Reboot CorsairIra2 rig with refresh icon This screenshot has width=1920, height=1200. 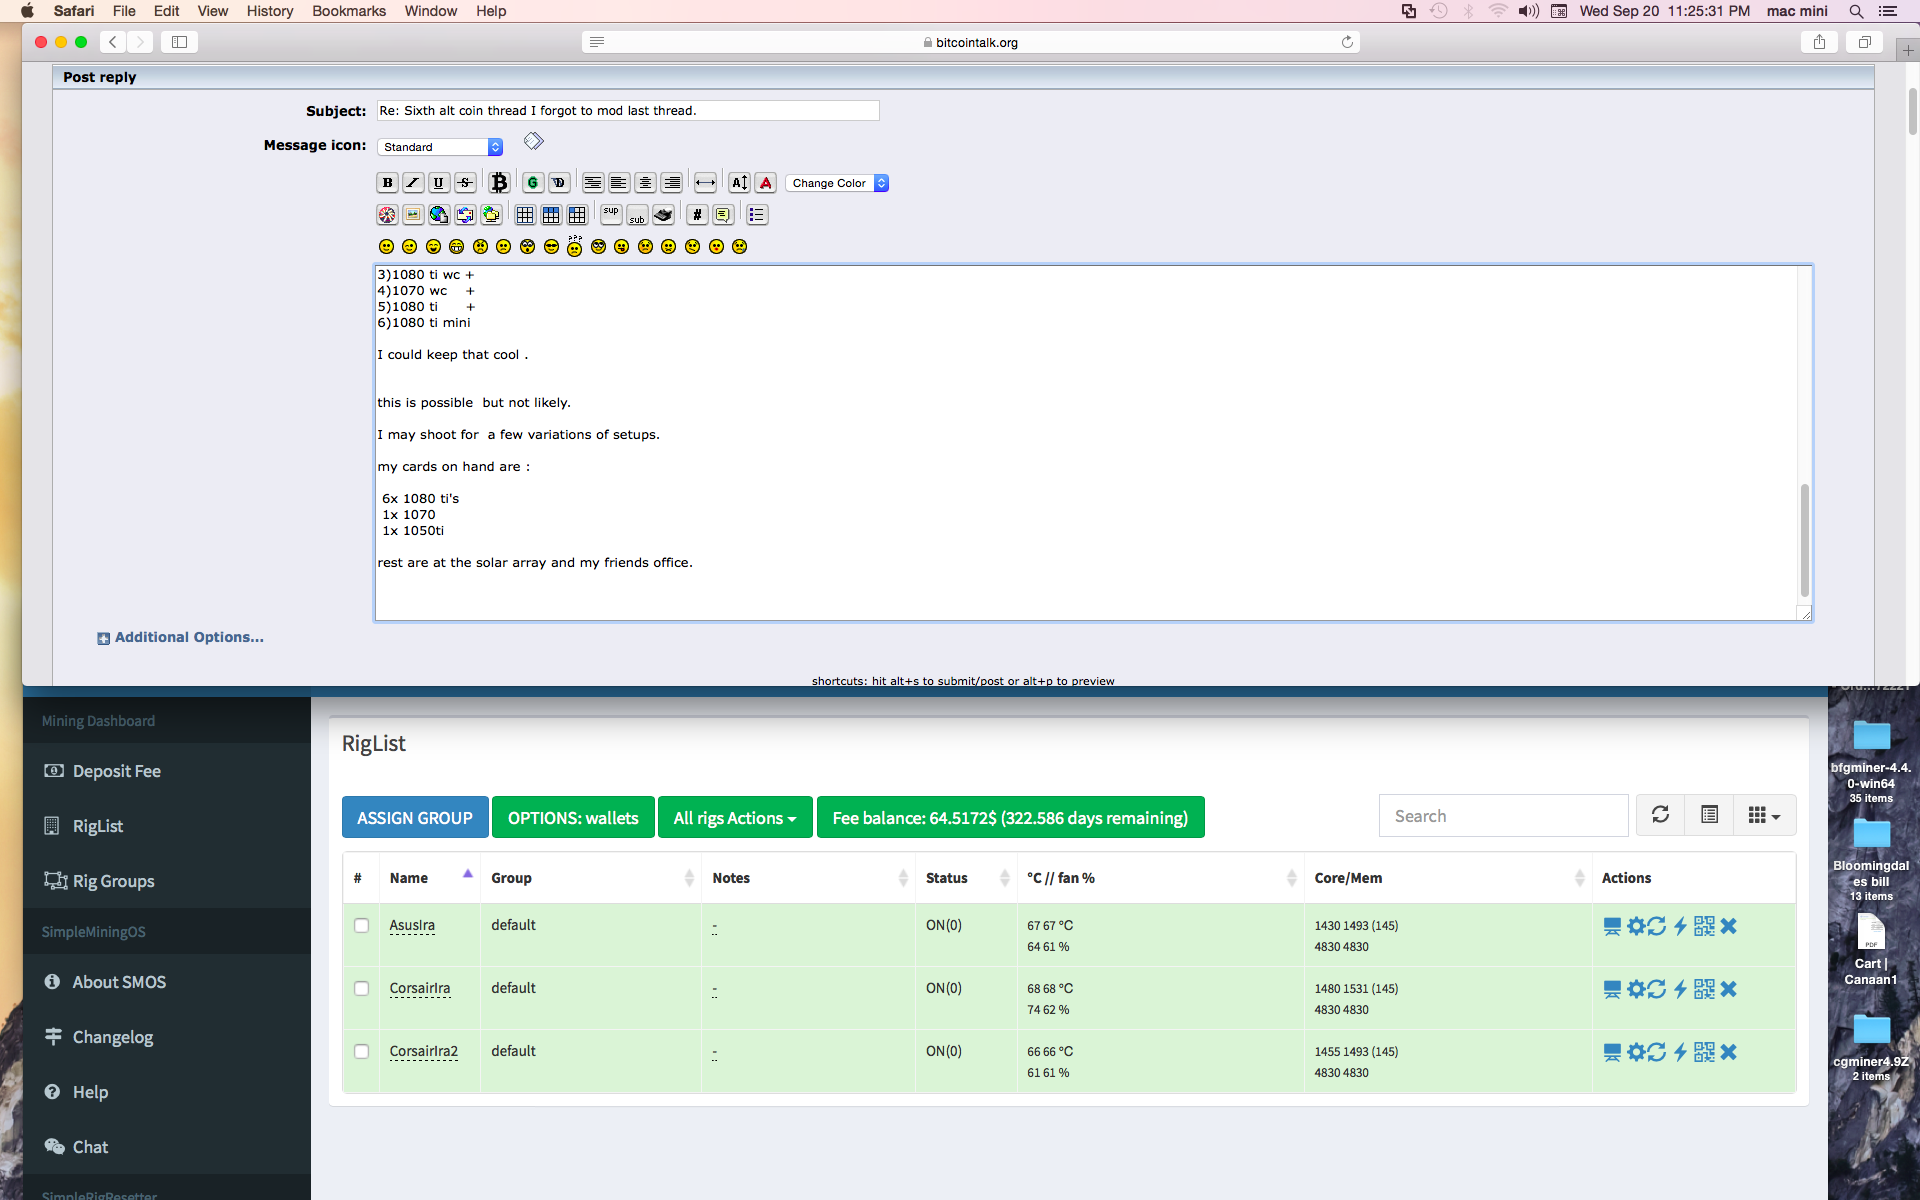(x=1657, y=1052)
